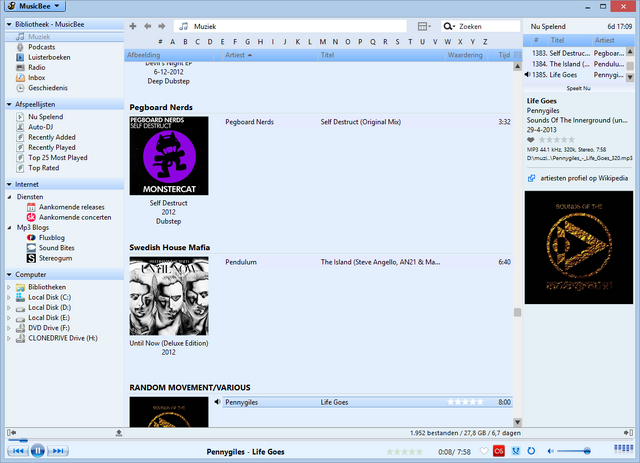Click the add tab plus icon
This screenshot has width=640, height=463.
[133, 26]
